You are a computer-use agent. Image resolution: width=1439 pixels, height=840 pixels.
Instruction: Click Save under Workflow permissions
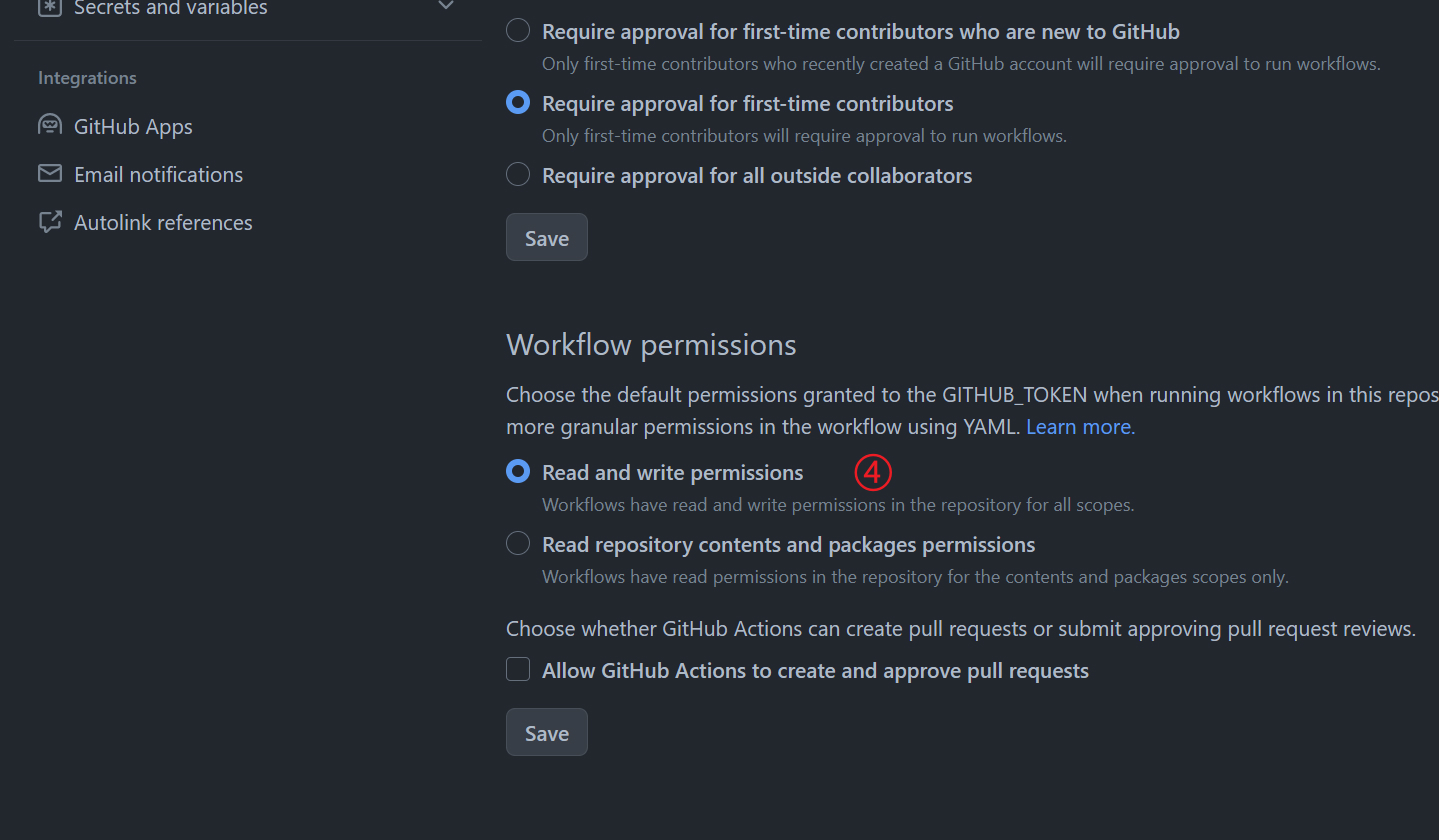pyautogui.click(x=546, y=731)
